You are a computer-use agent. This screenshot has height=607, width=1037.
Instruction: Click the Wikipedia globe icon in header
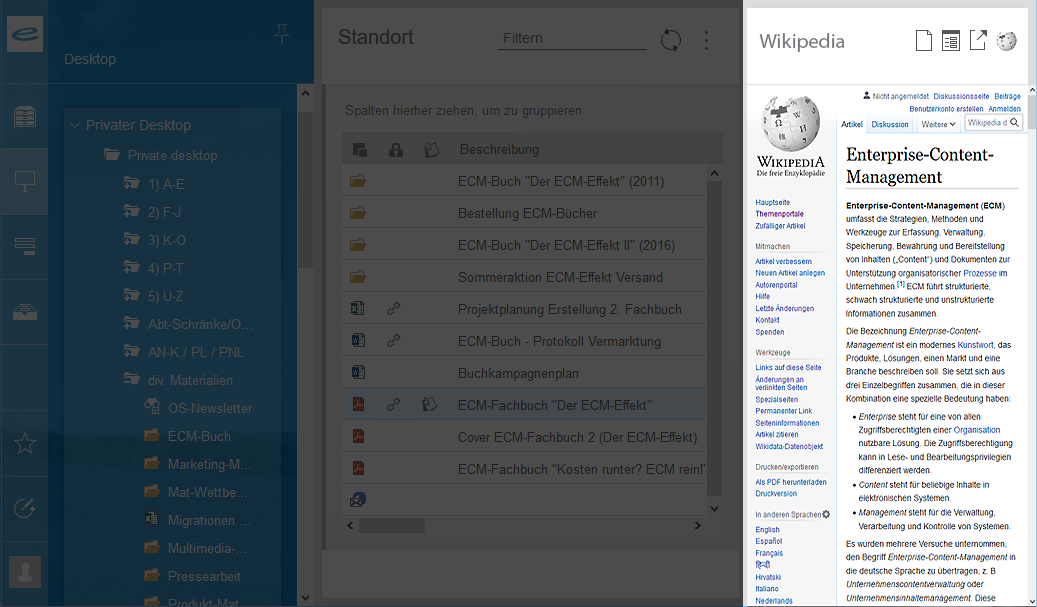[x=1006, y=41]
